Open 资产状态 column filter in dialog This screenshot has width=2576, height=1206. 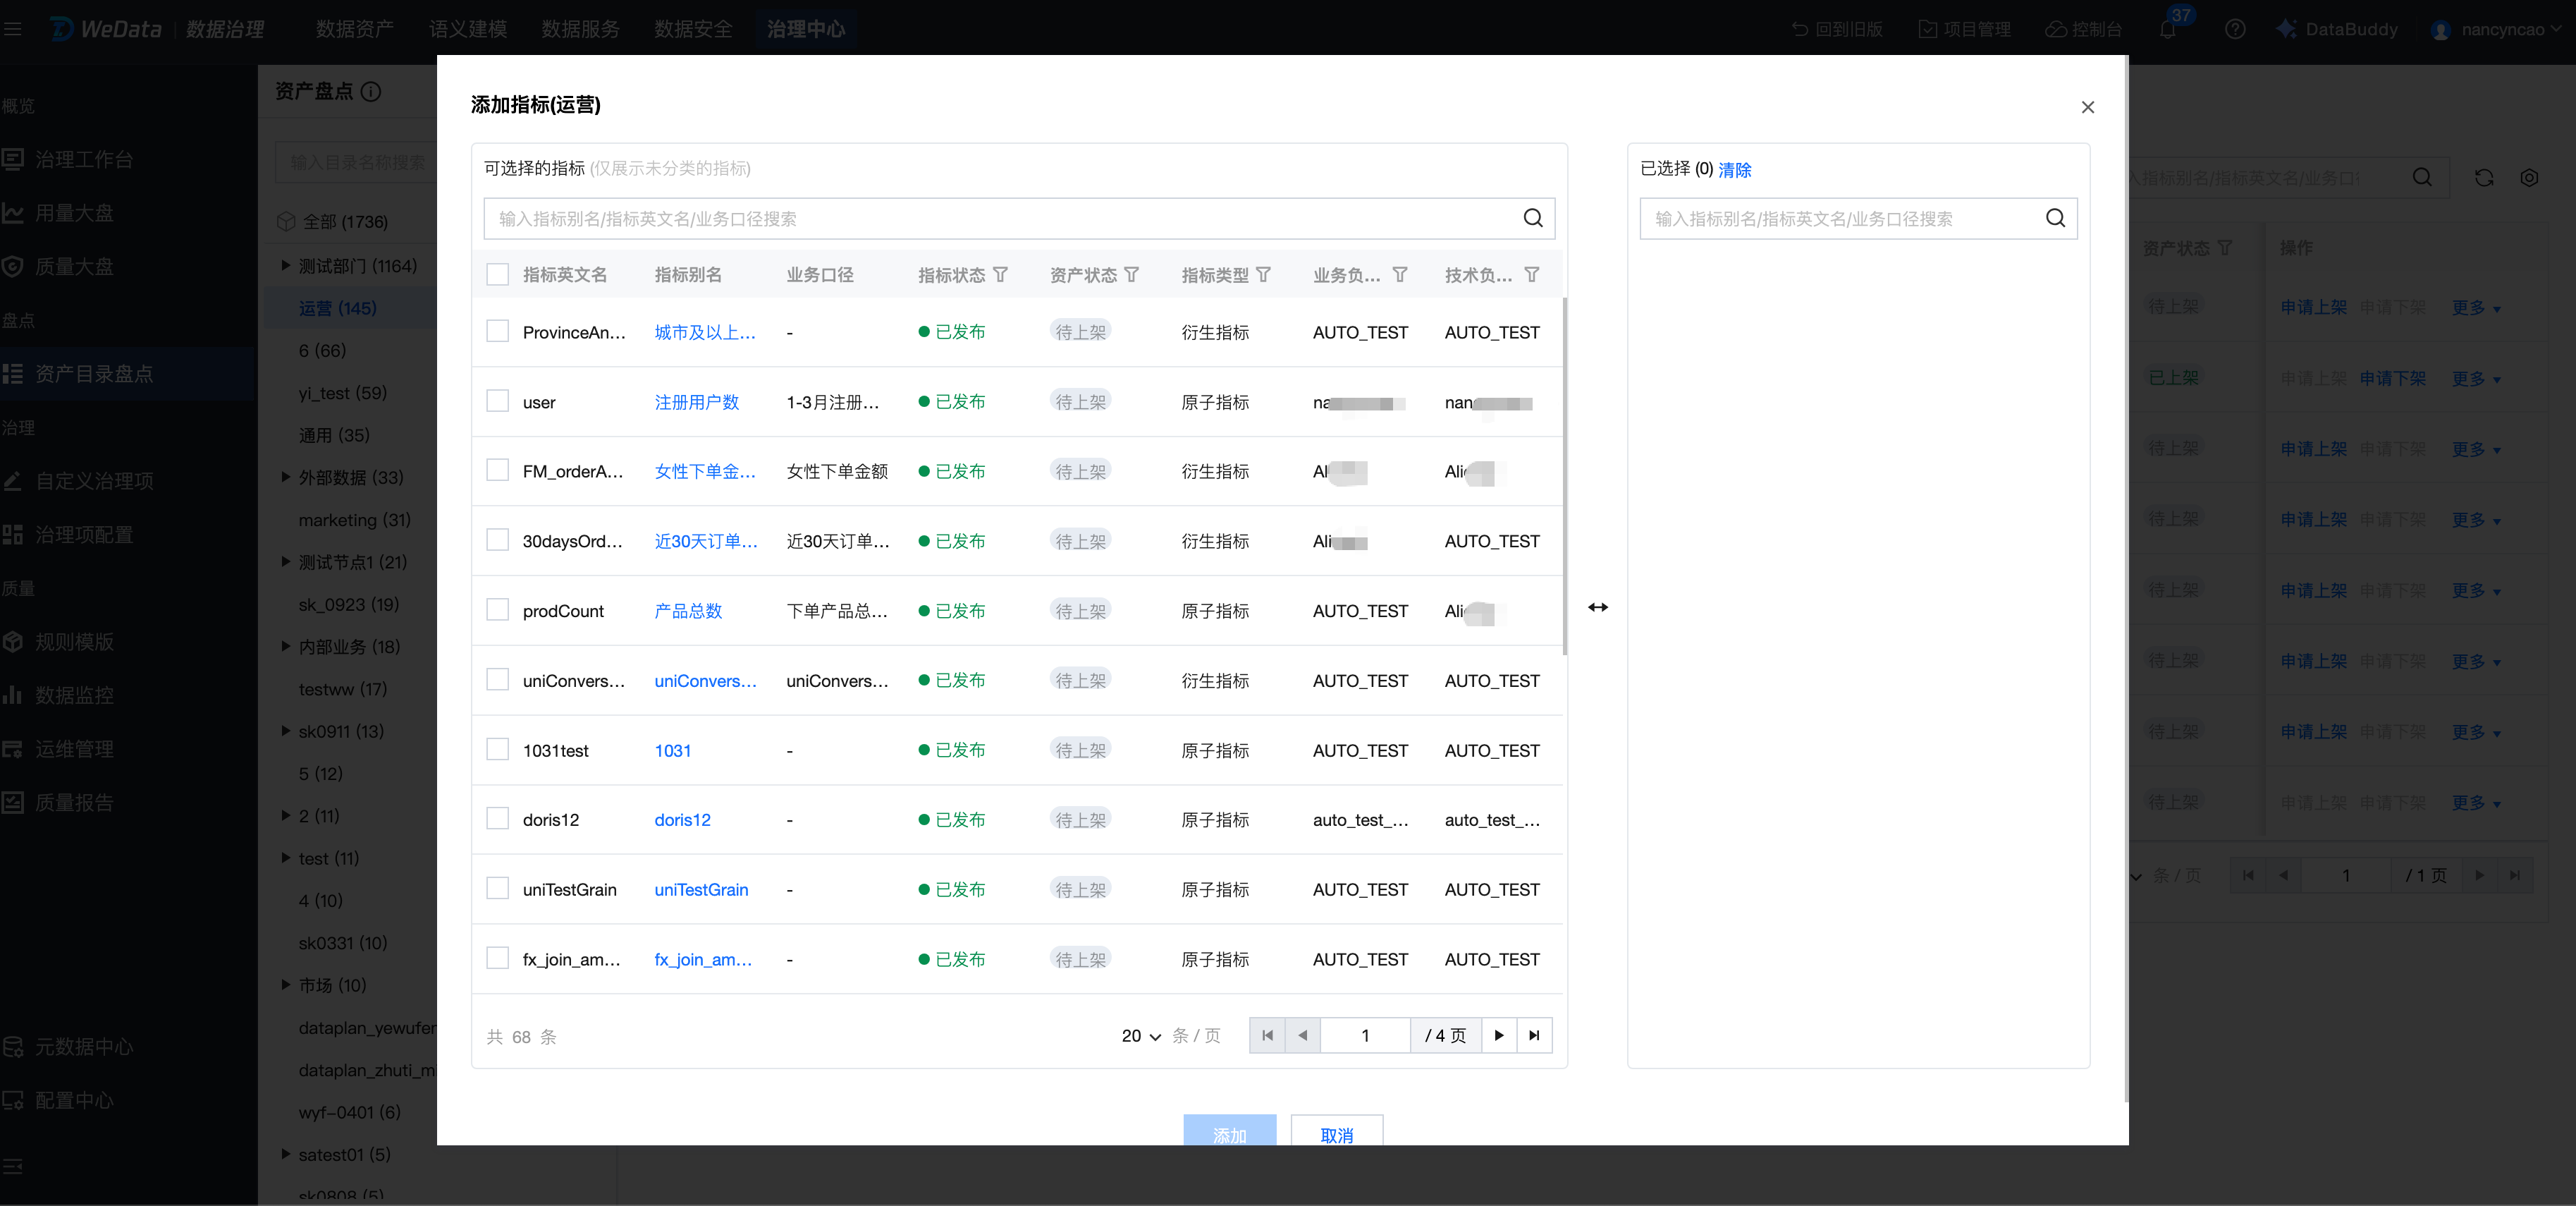pyautogui.click(x=1131, y=274)
